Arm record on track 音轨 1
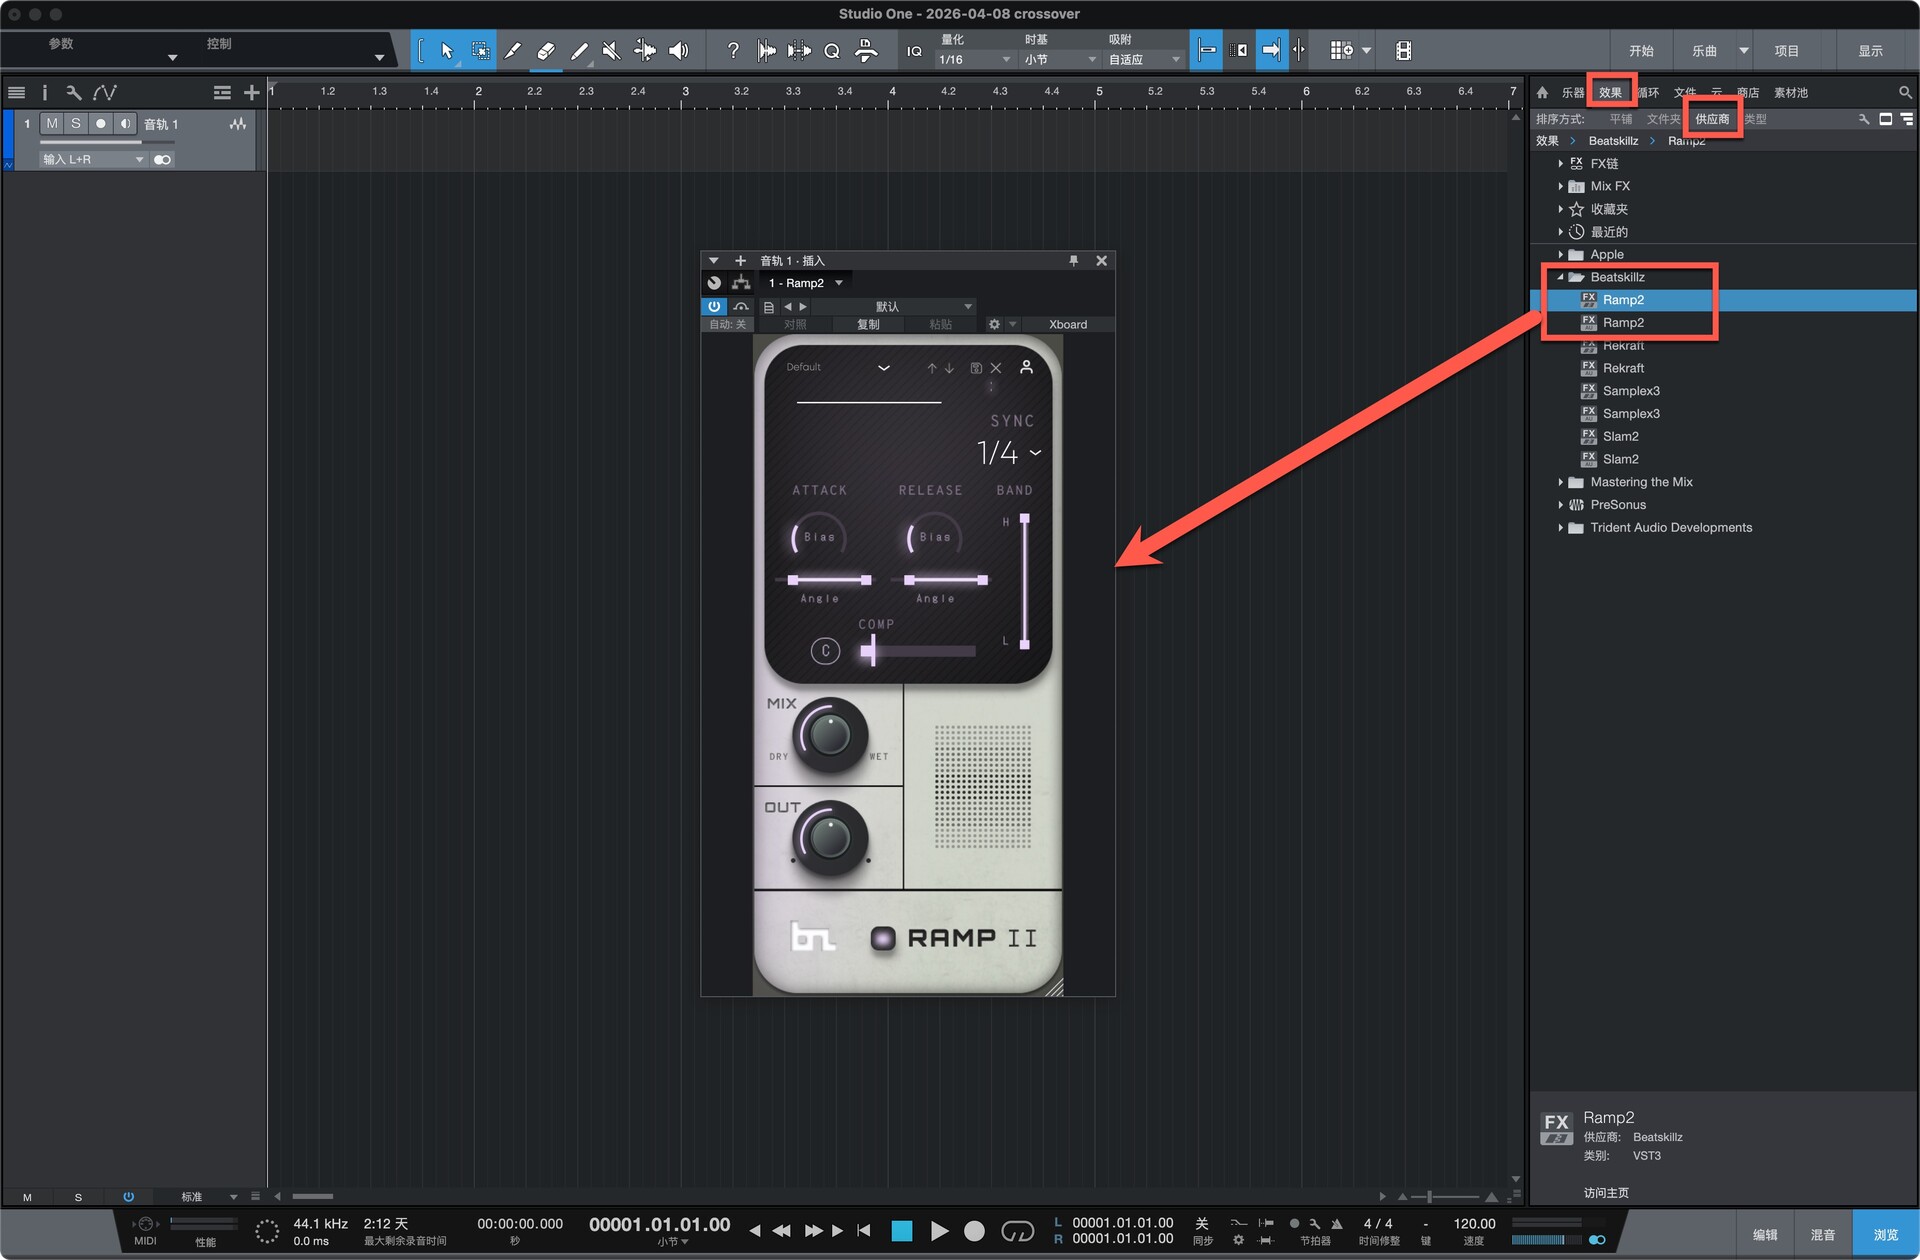Image resolution: width=1920 pixels, height=1260 pixels. (101, 124)
